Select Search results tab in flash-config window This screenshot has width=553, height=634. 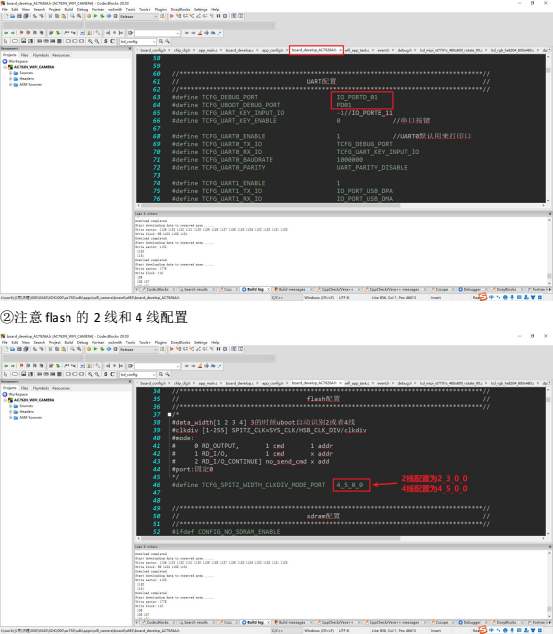196,622
